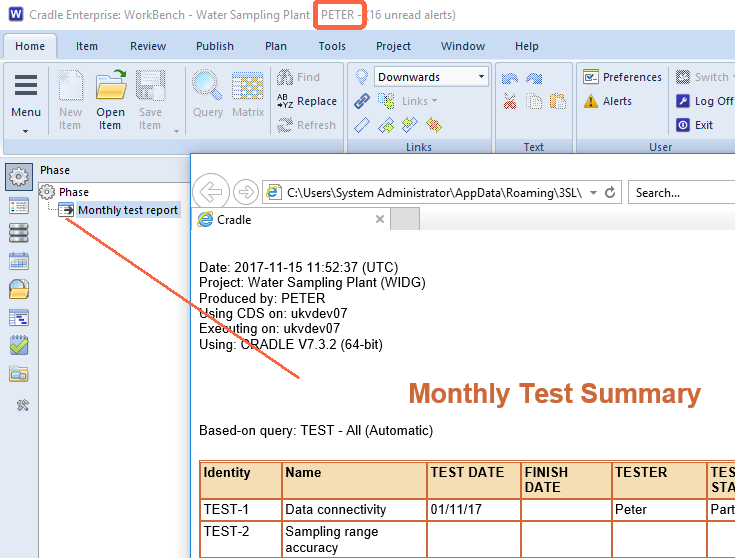
Task: Click Refresh in the ribbon
Action: 307,125
